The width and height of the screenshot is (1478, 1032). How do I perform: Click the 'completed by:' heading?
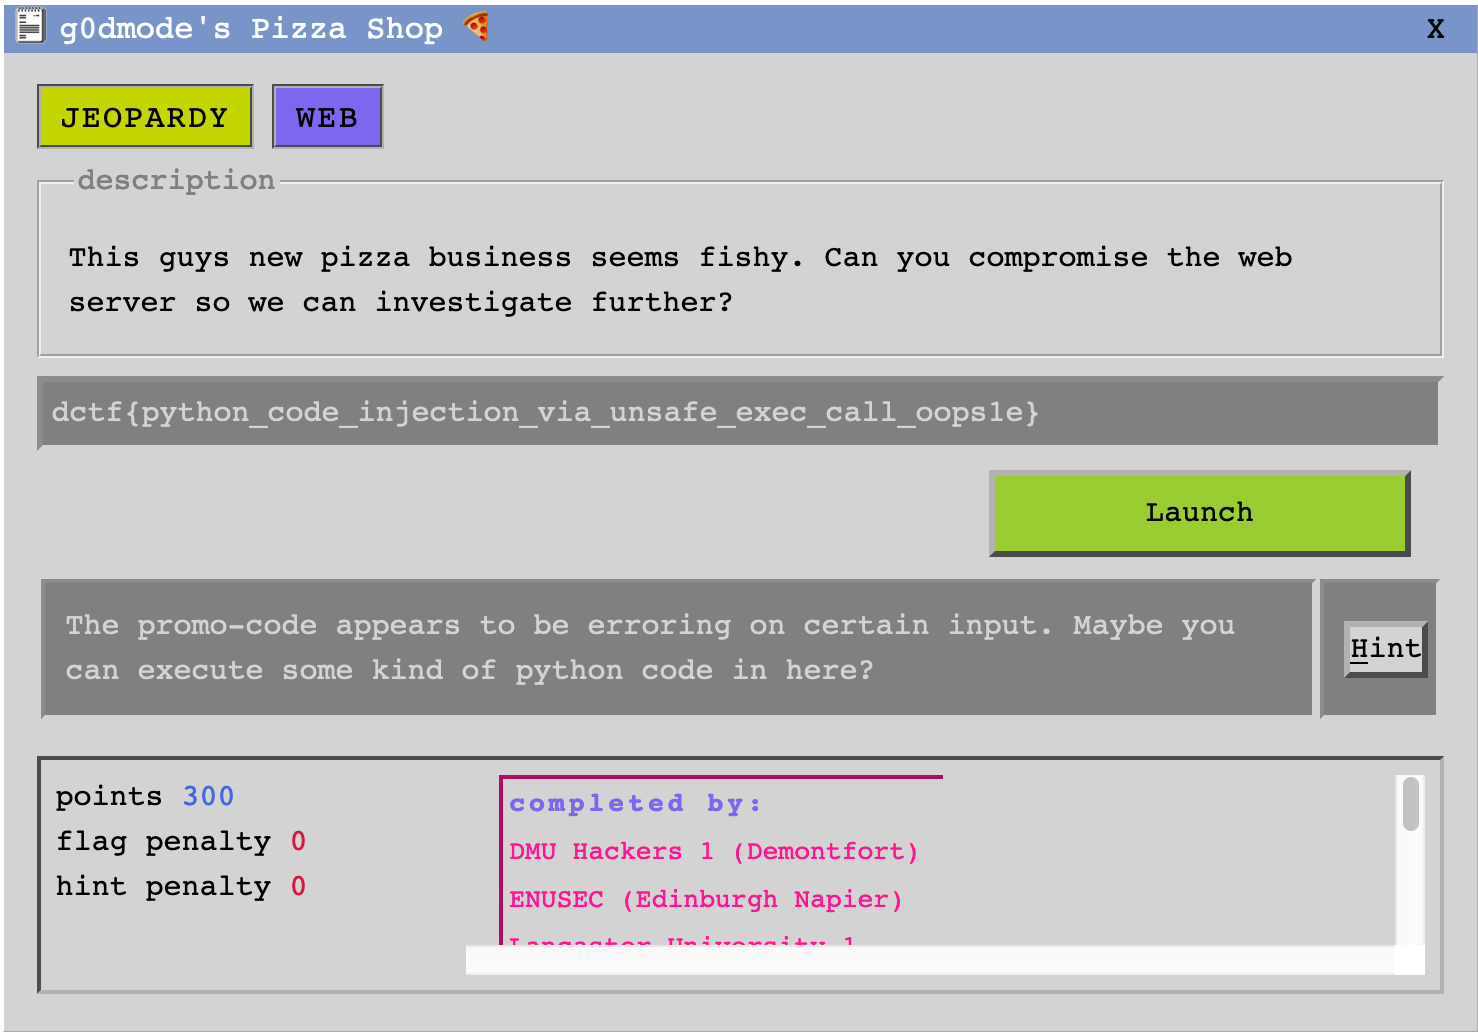(635, 804)
